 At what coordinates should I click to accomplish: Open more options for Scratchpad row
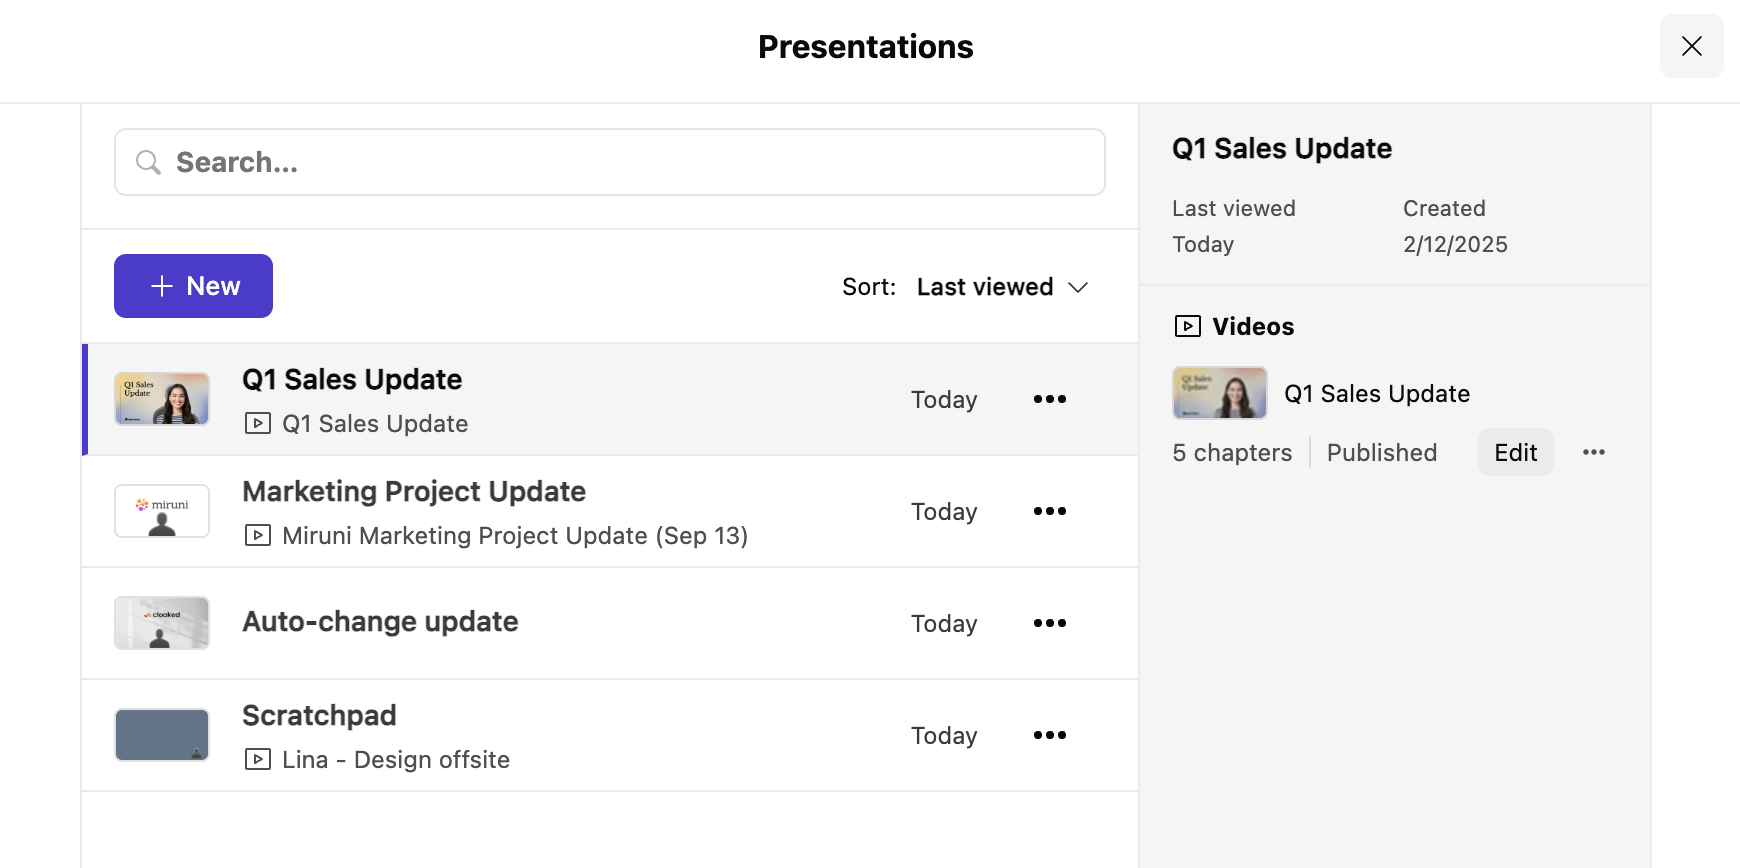(1049, 735)
